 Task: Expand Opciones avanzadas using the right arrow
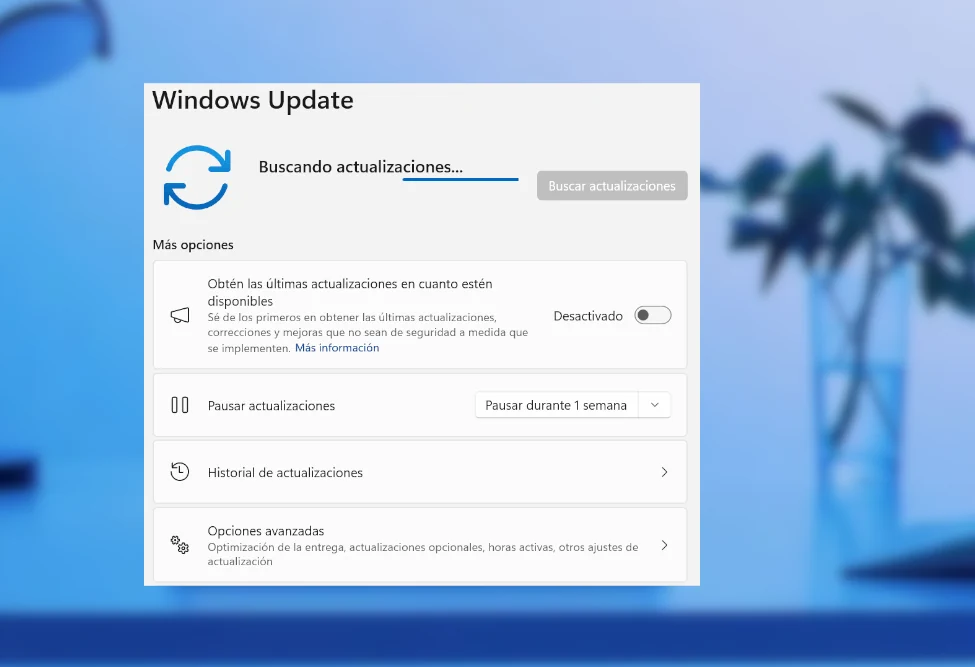664,545
